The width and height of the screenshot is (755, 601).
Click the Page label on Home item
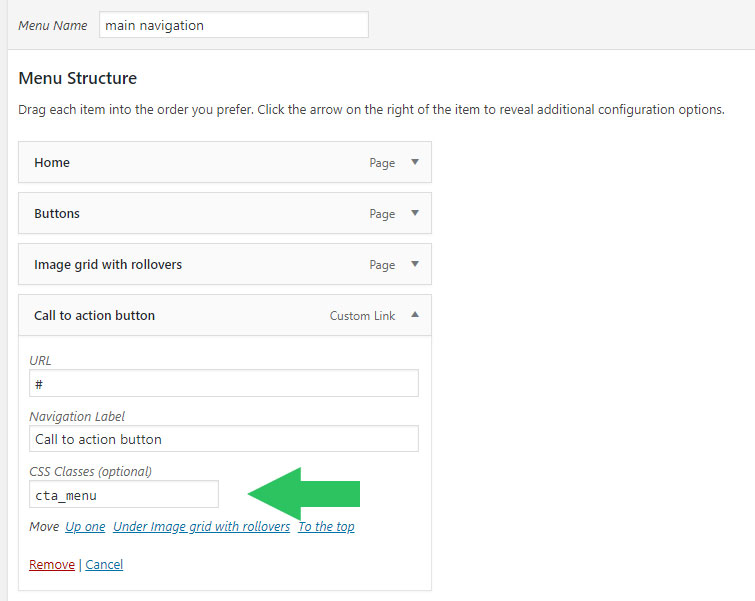pos(382,163)
